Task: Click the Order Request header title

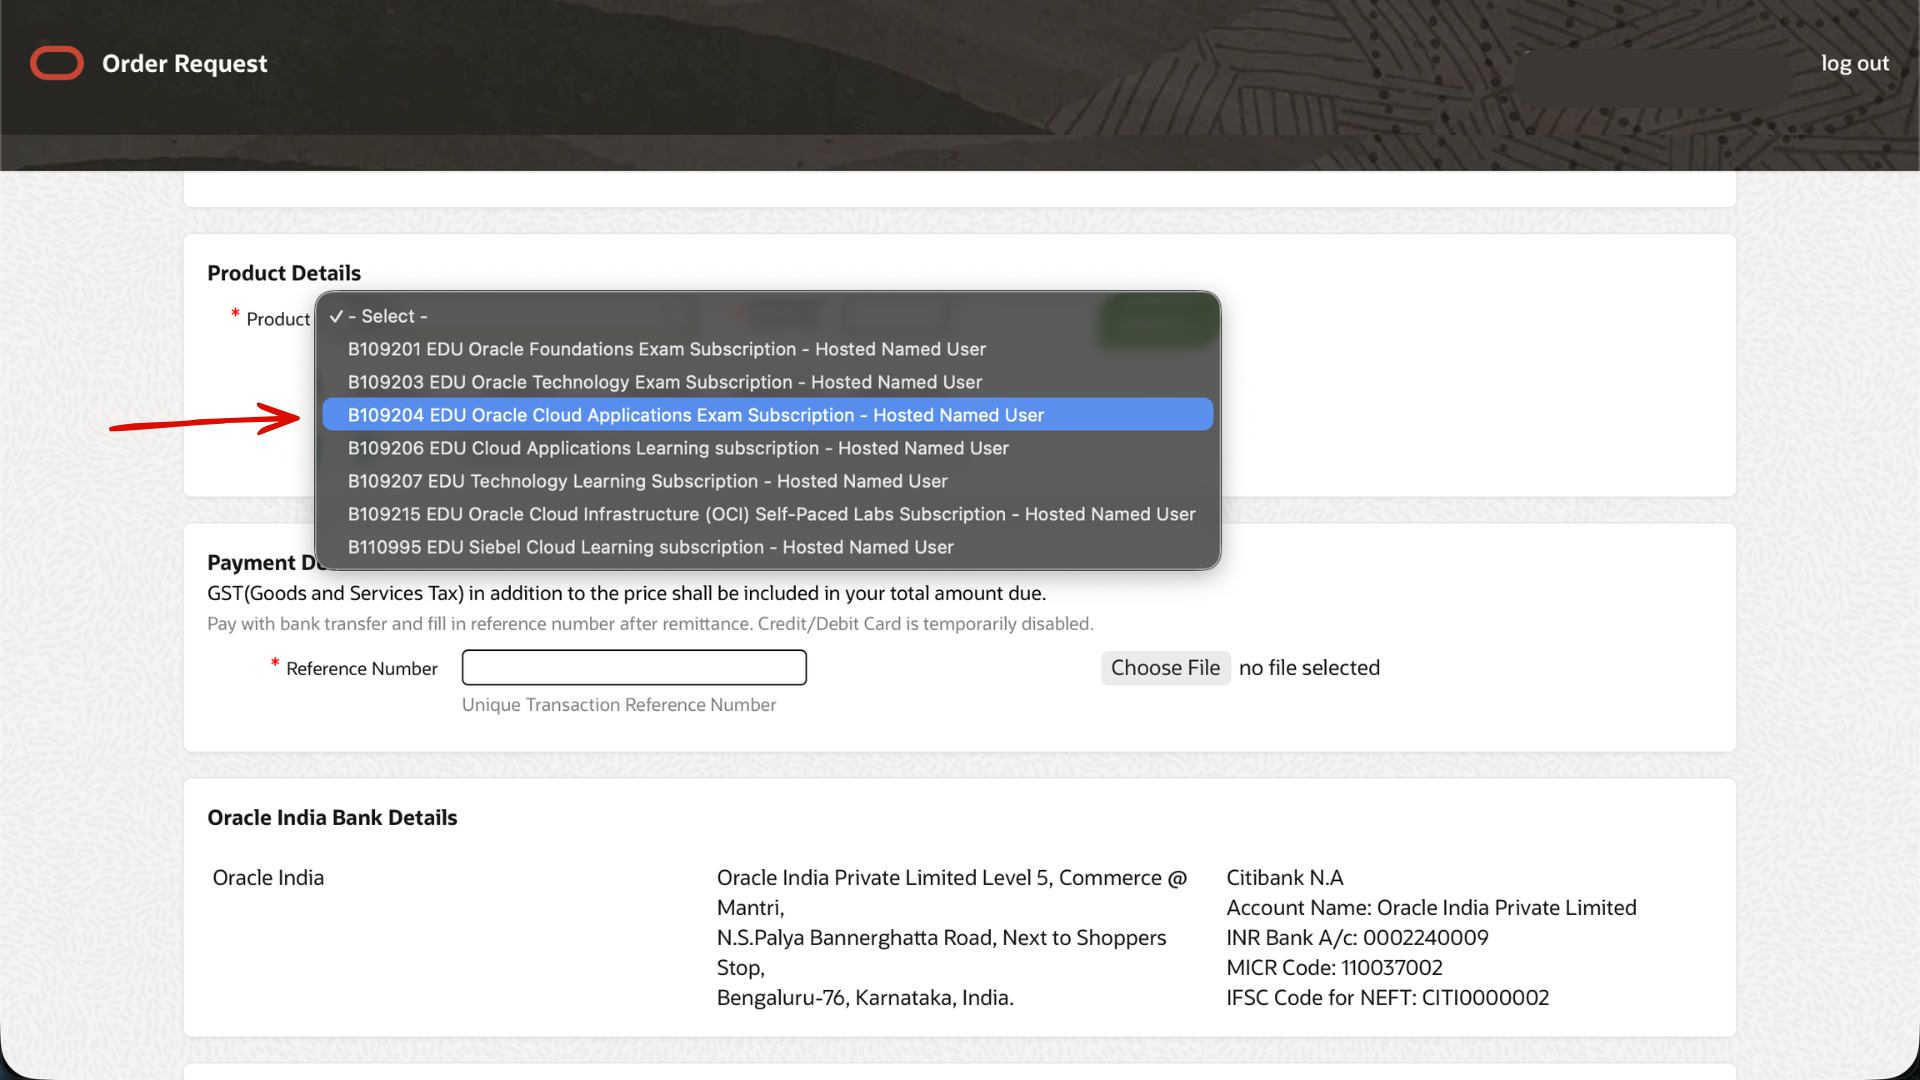Action: (184, 63)
